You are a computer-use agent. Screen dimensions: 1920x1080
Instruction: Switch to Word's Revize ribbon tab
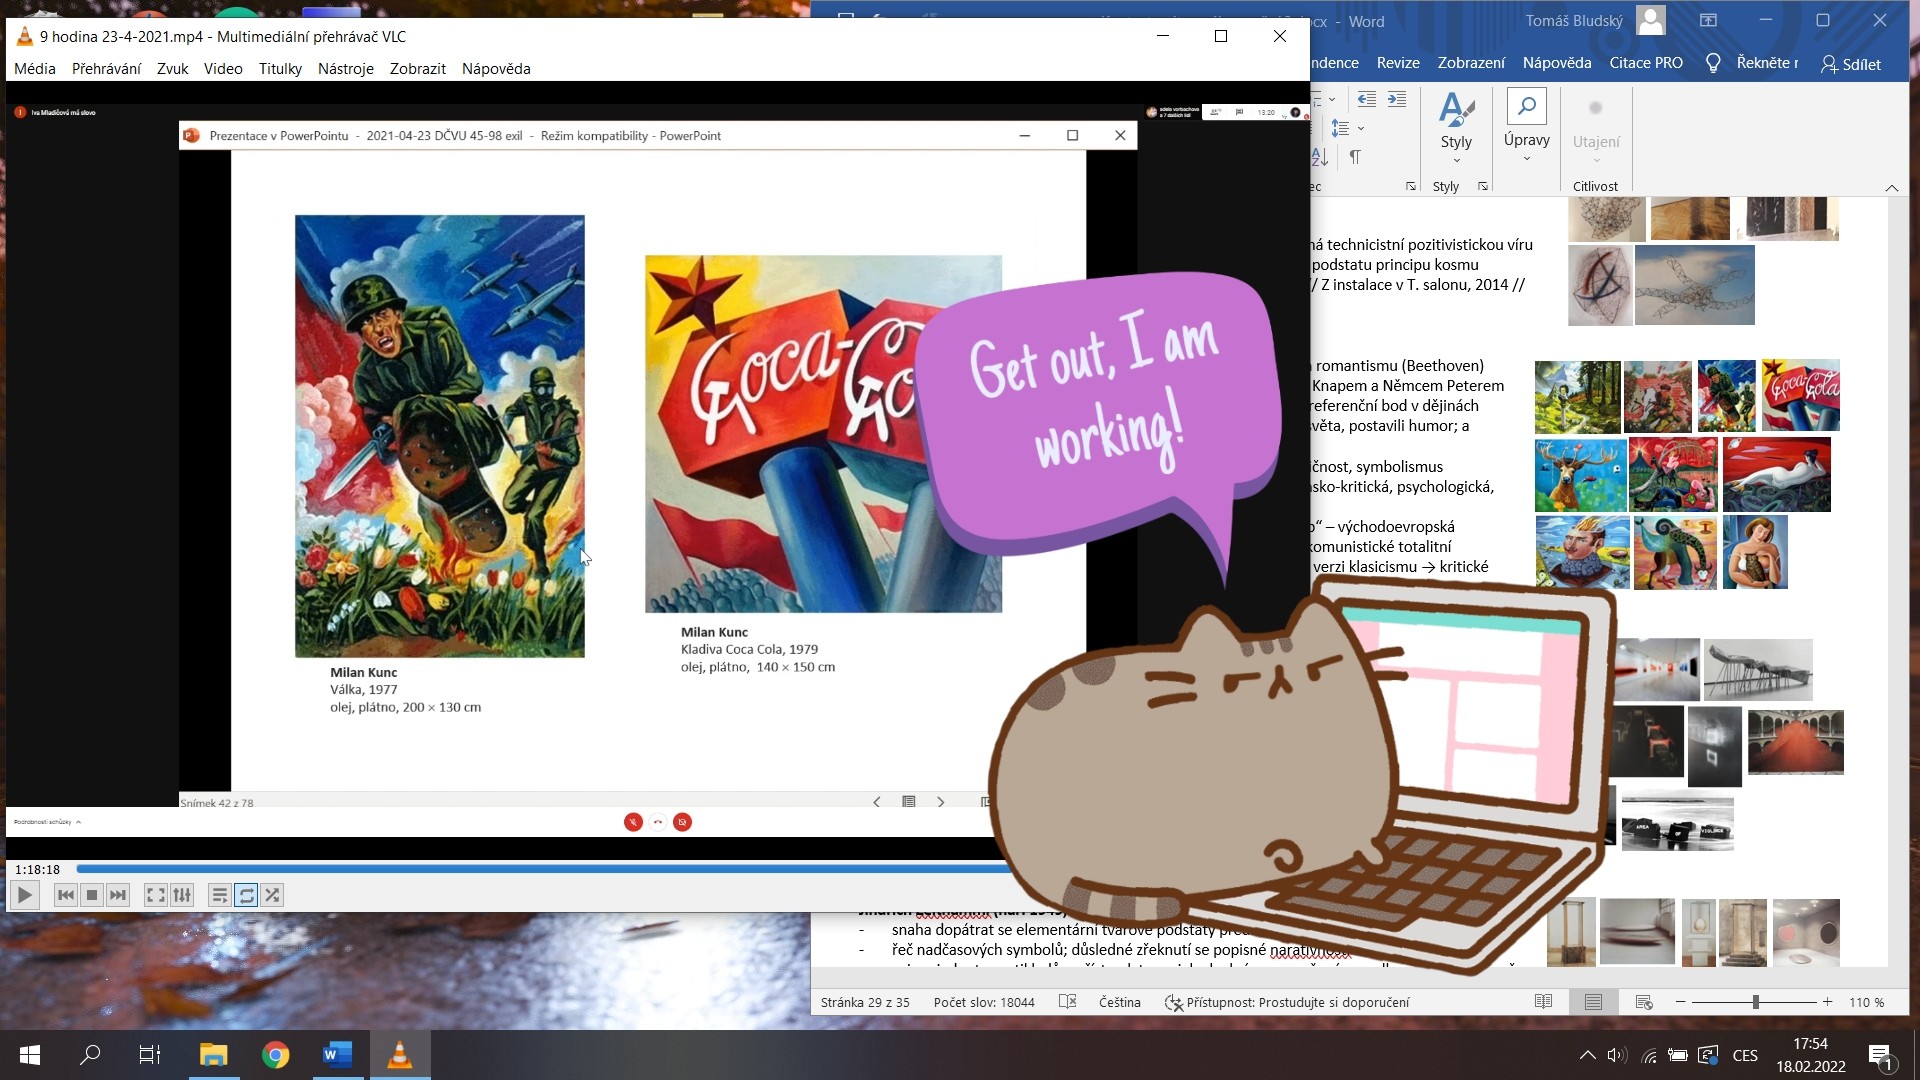coord(1398,63)
